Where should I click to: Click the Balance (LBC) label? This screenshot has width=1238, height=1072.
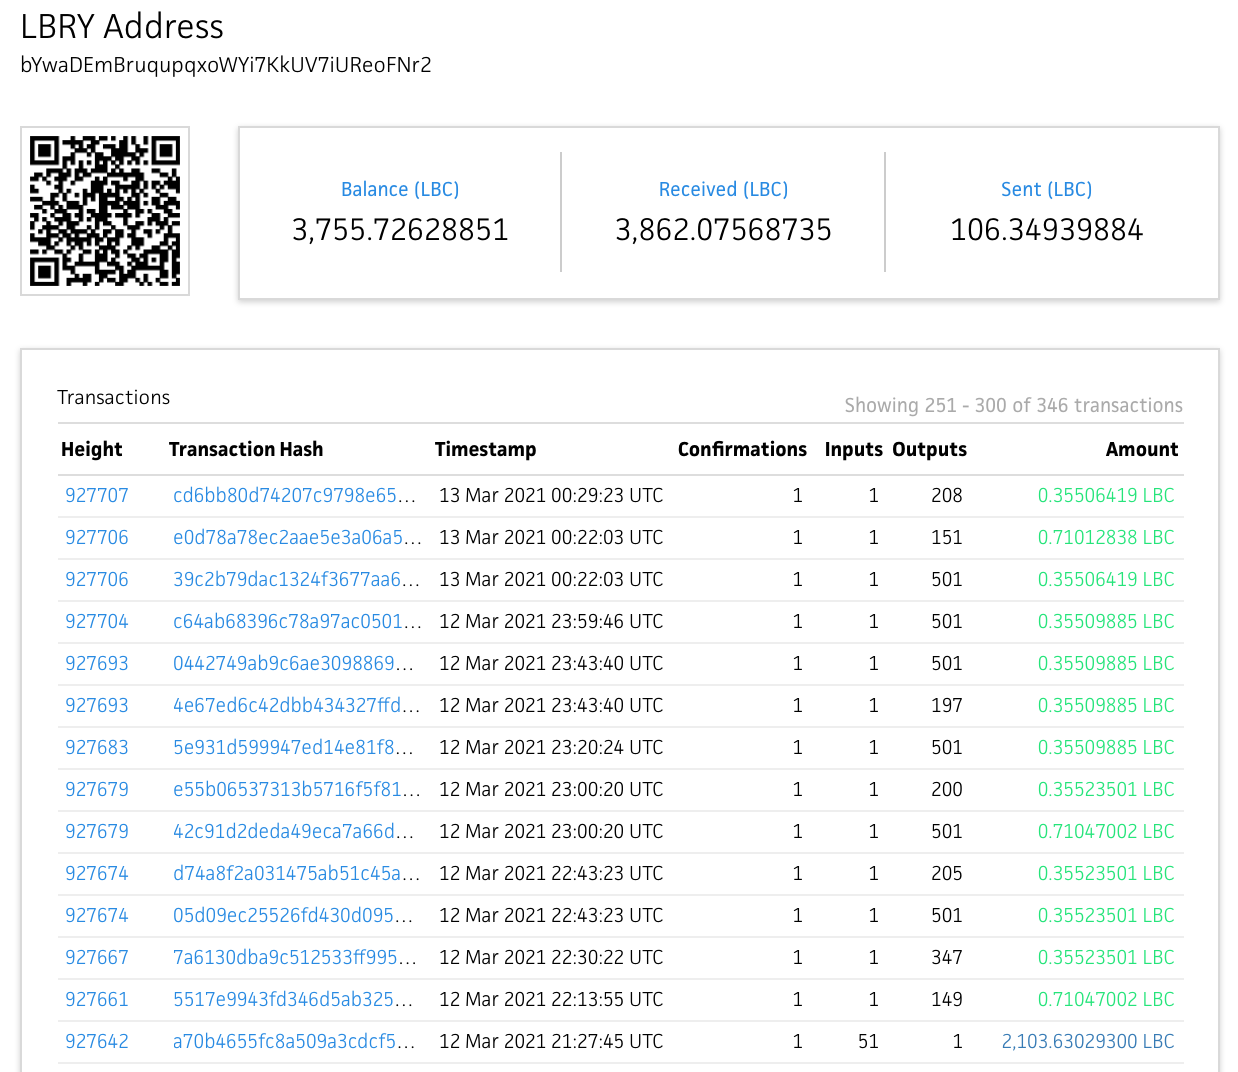click(400, 189)
